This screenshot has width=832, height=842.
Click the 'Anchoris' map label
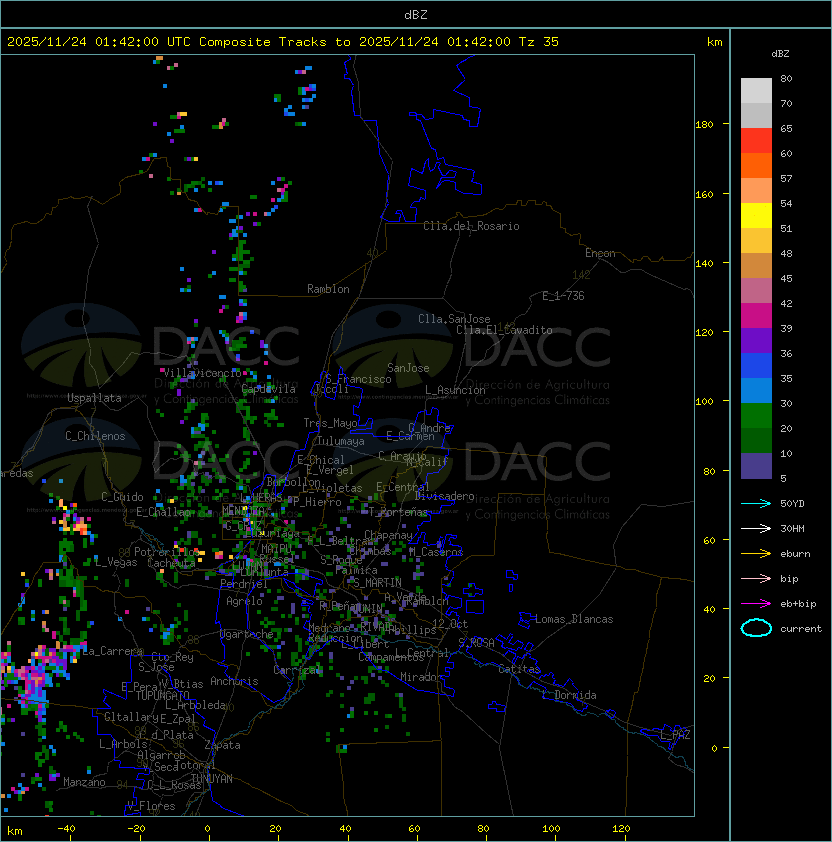[234, 681]
